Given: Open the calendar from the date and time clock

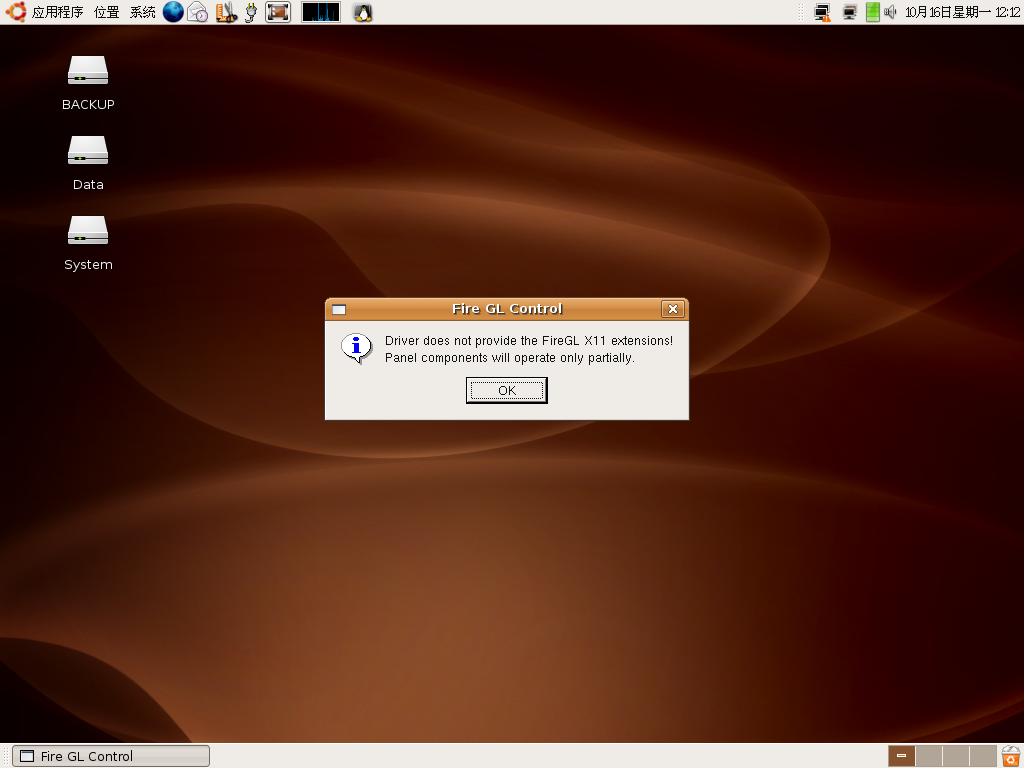Looking at the screenshot, I should pos(962,12).
